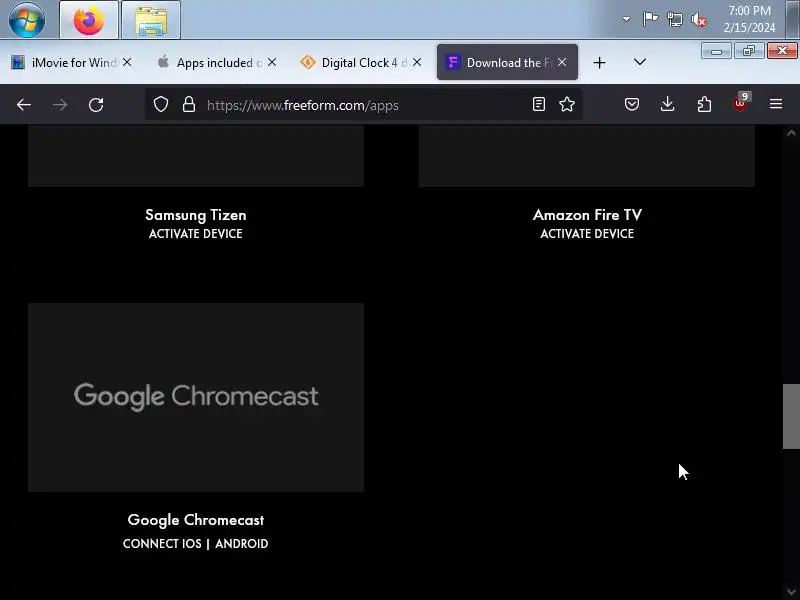
Task: Open network status tray icon
Action: tap(674, 19)
